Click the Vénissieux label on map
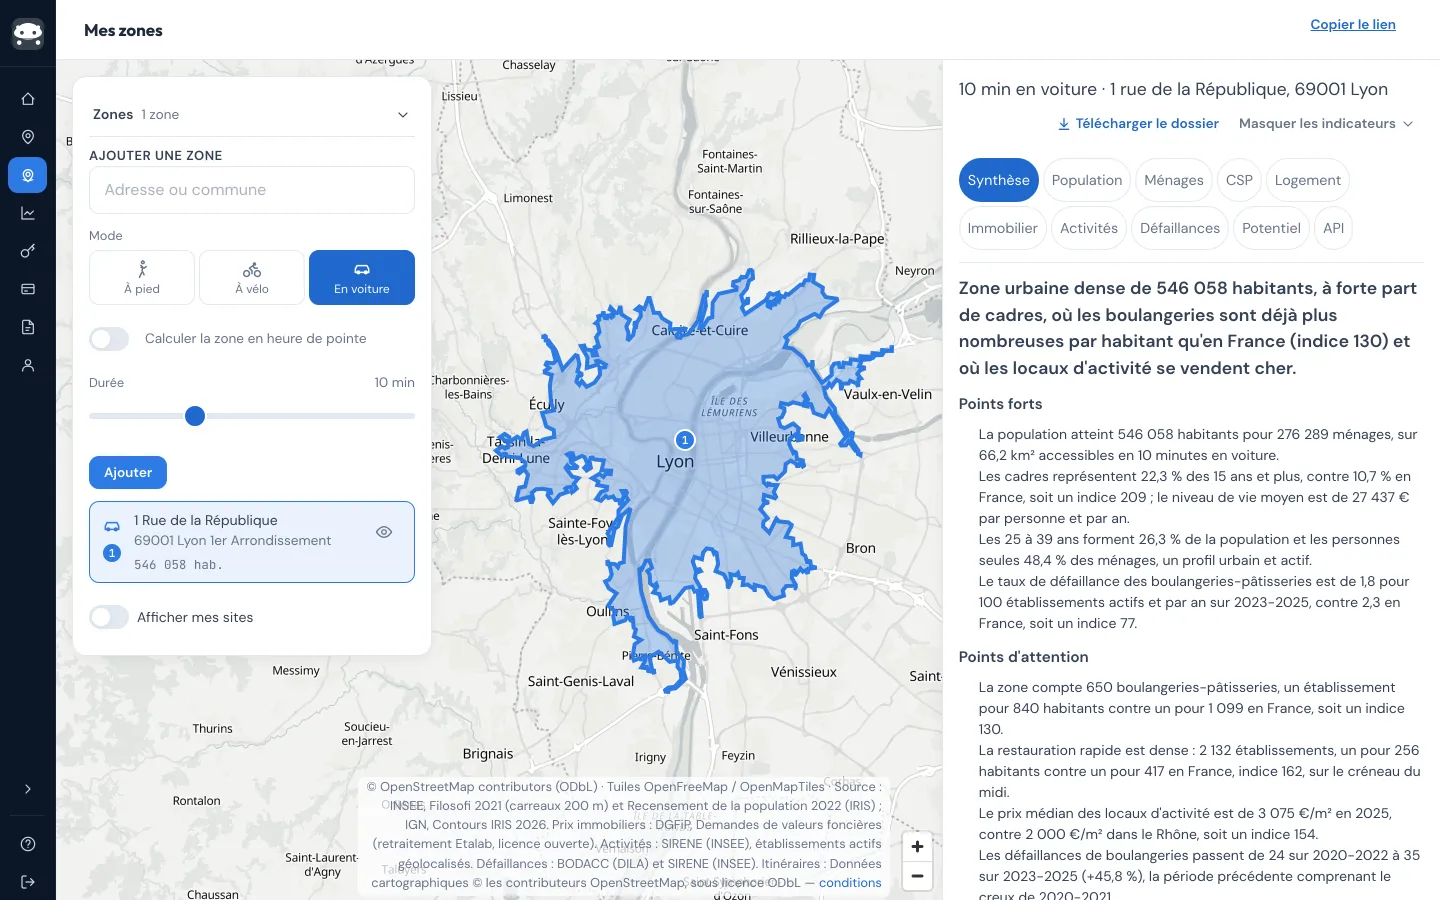The width and height of the screenshot is (1440, 900). pyautogui.click(x=804, y=672)
